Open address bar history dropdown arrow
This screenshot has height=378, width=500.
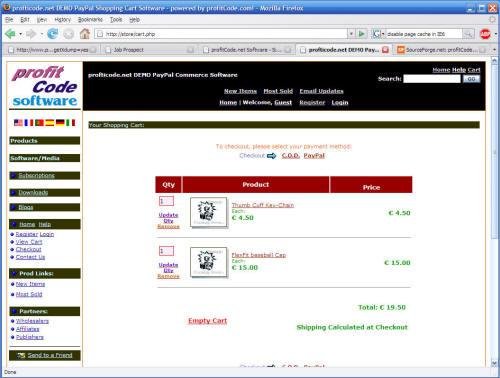tap(351, 34)
